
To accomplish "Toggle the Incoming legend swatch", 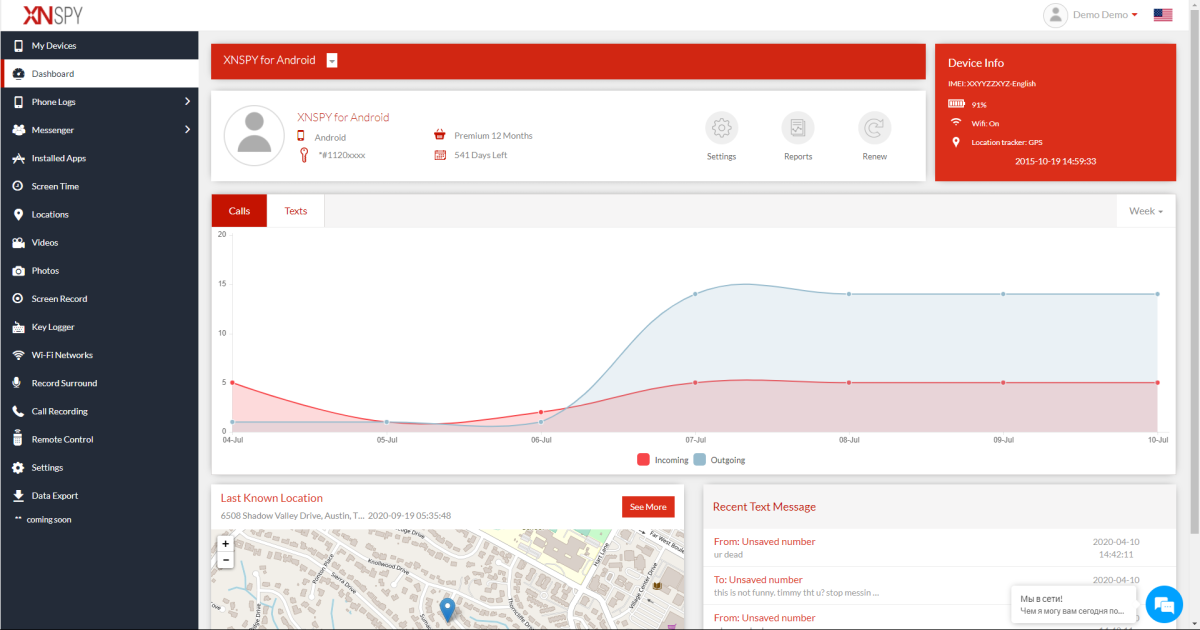I will (643, 460).
